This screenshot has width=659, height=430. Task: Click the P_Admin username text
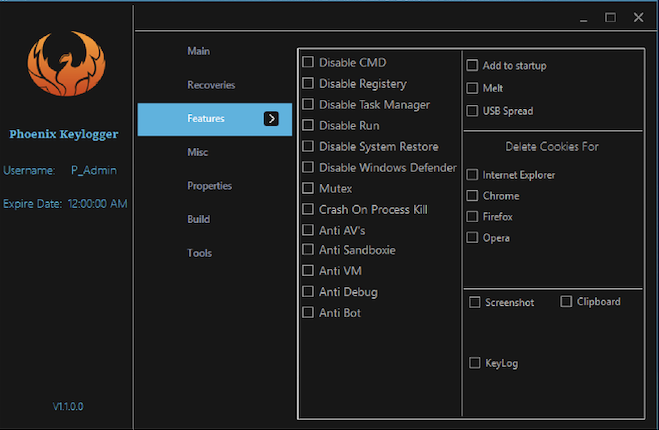tap(93, 170)
